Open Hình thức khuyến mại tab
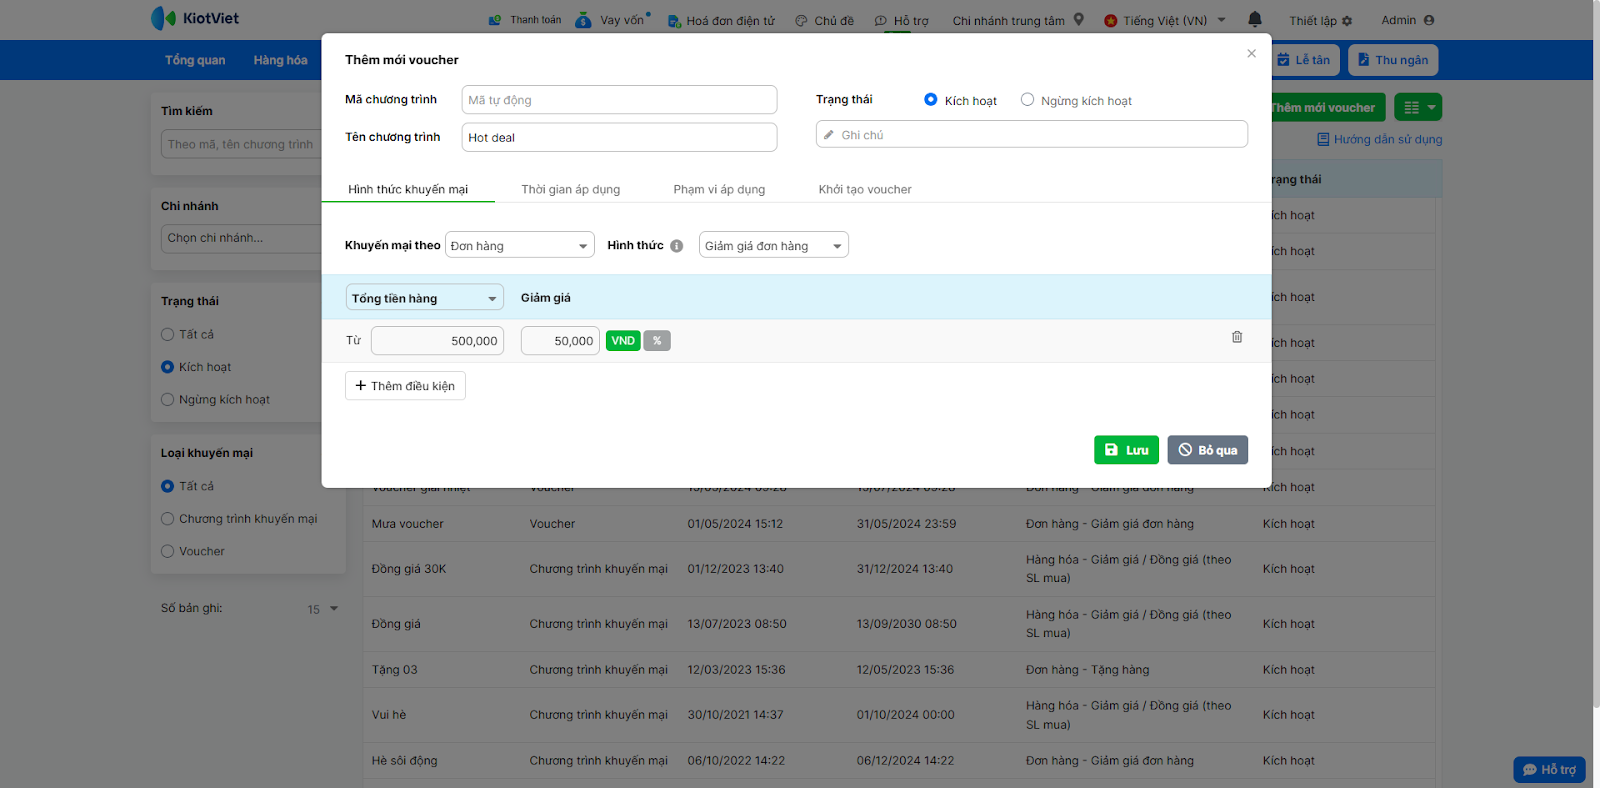Viewport: 1600px width, 788px height. click(408, 190)
